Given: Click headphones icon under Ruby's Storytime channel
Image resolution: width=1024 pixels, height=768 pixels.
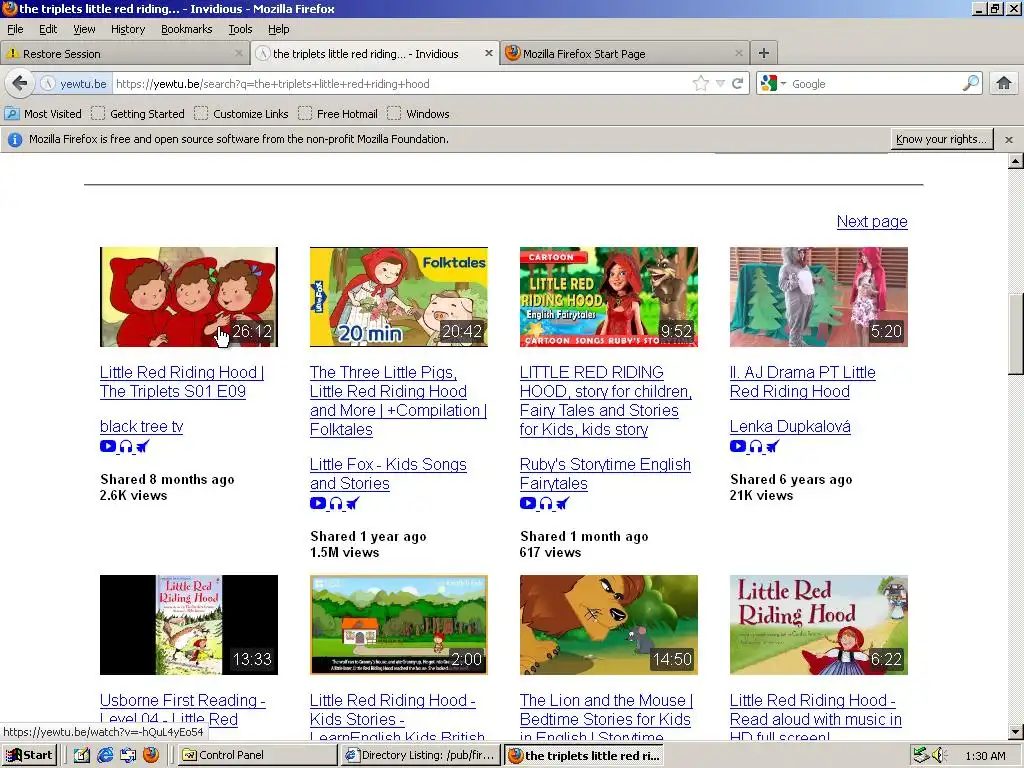Looking at the screenshot, I should [545, 503].
